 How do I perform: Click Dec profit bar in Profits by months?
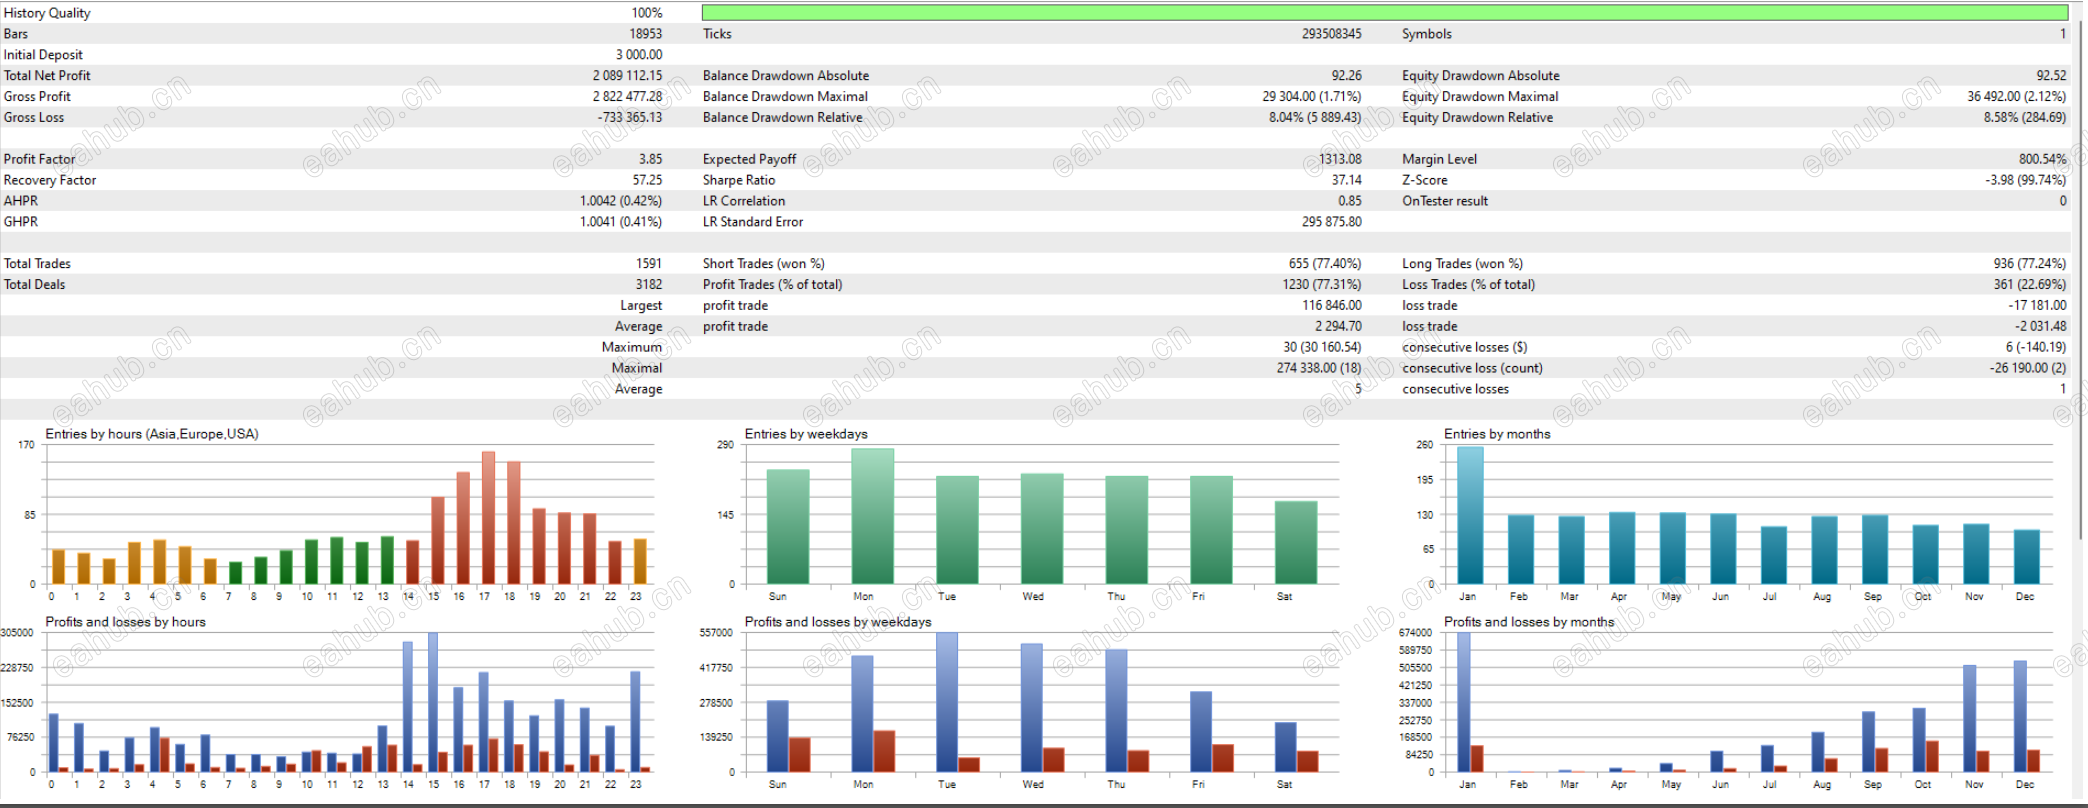click(2020, 716)
